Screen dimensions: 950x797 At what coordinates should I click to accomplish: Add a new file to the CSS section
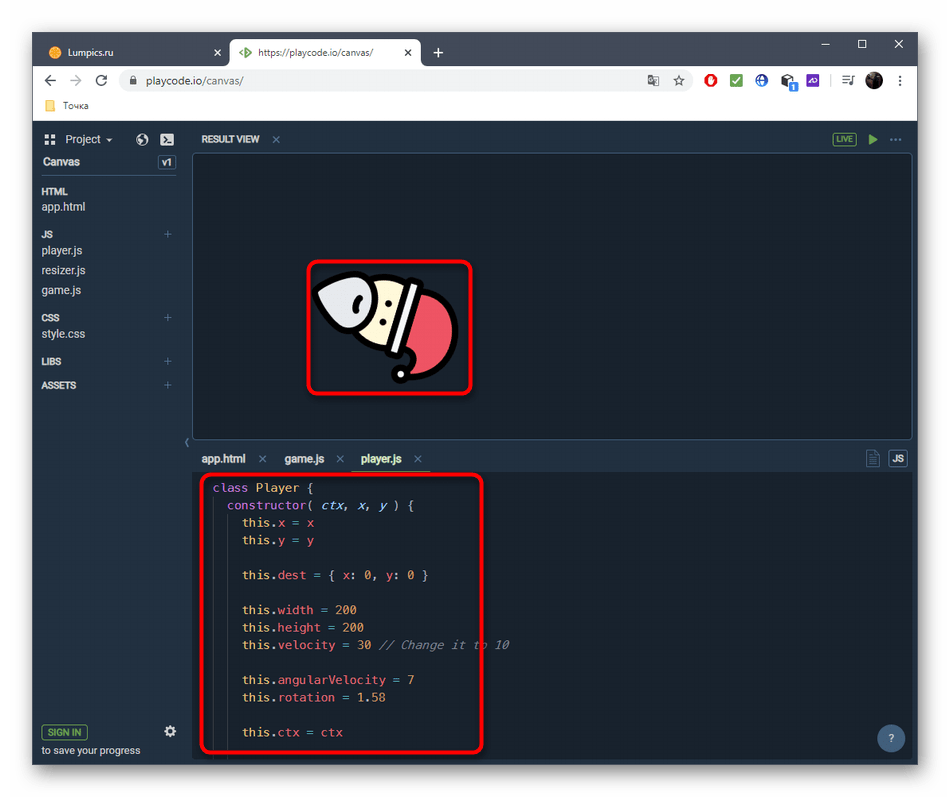168,318
